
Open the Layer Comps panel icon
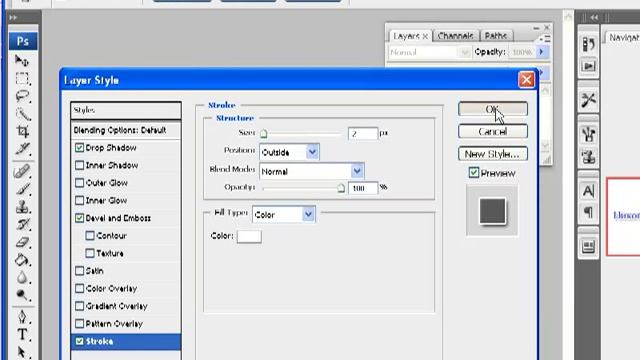pyautogui.click(x=588, y=247)
